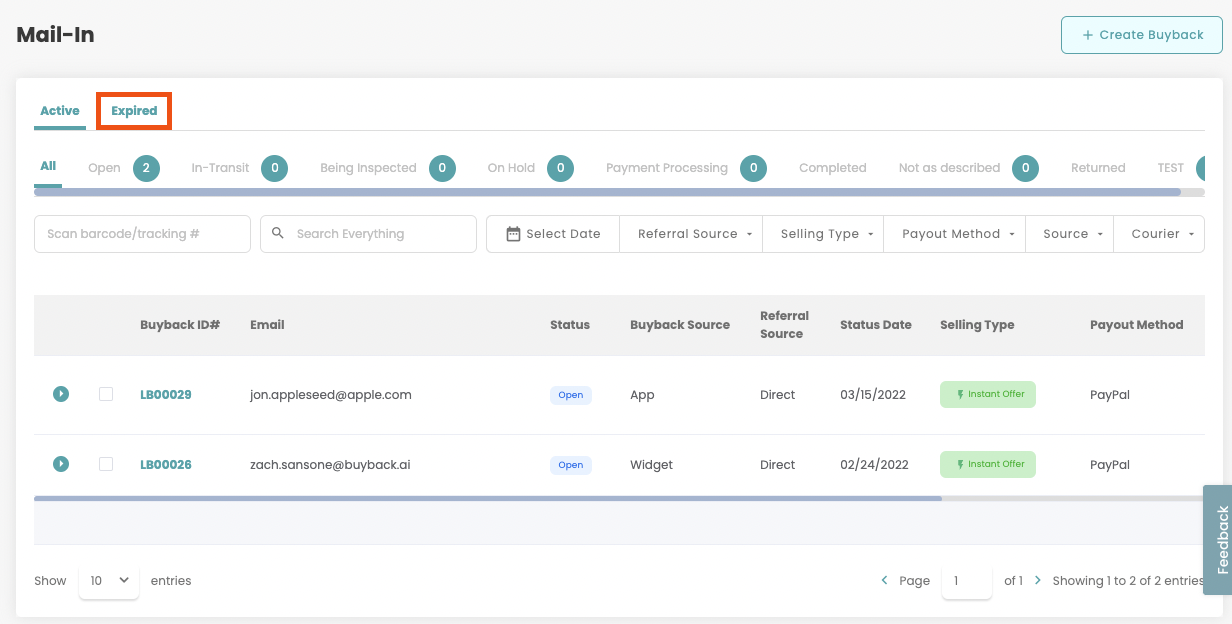Click the Payment Processing count badge

[x=754, y=168]
